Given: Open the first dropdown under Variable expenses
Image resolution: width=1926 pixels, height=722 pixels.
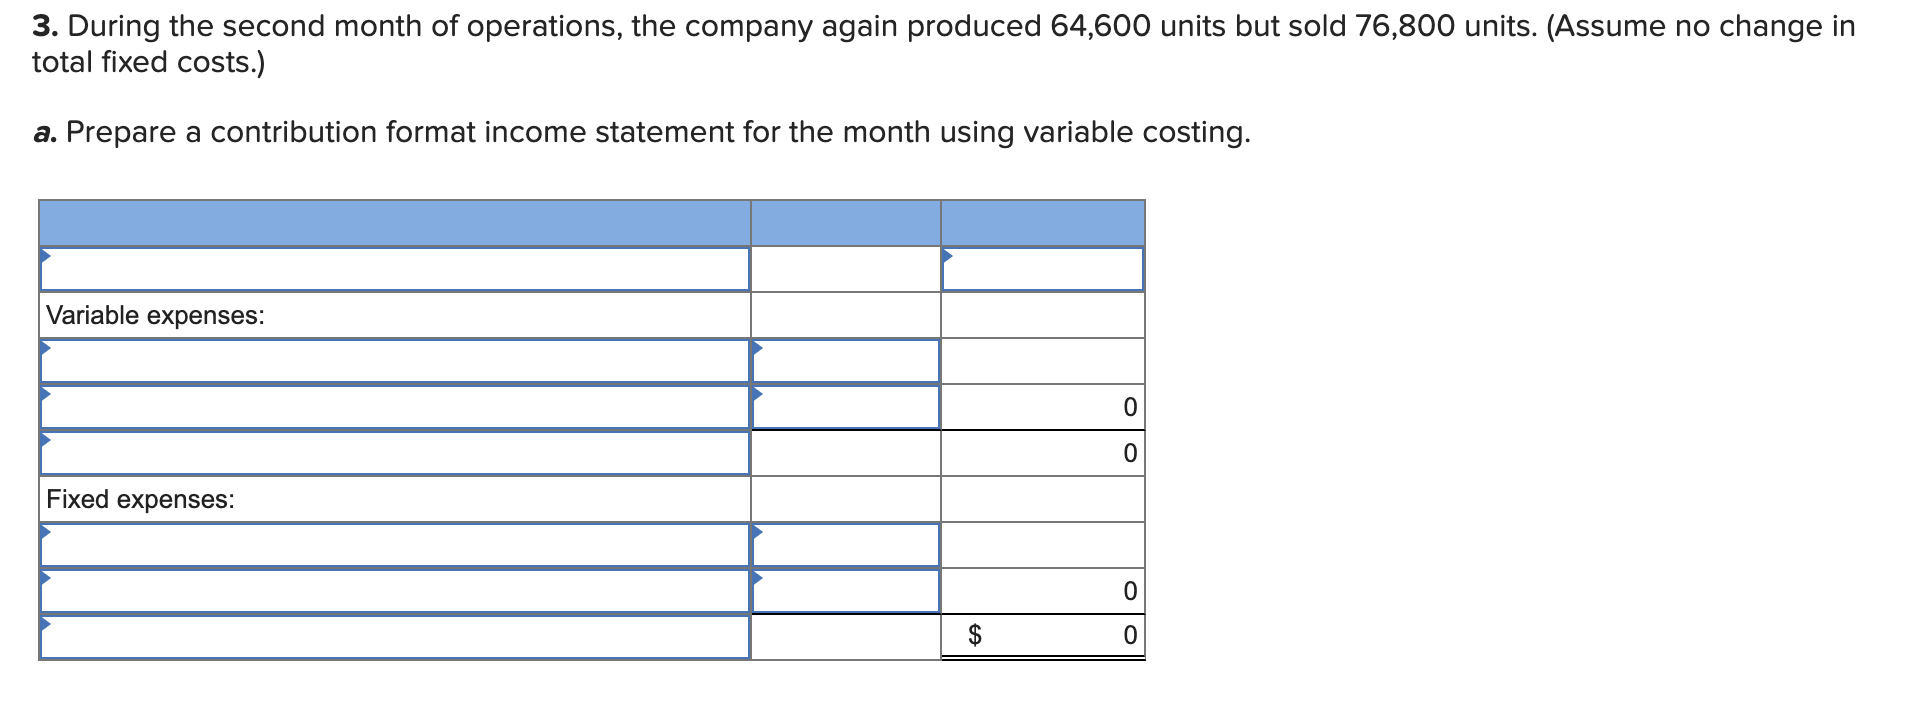Looking at the screenshot, I should coord(395,361).
